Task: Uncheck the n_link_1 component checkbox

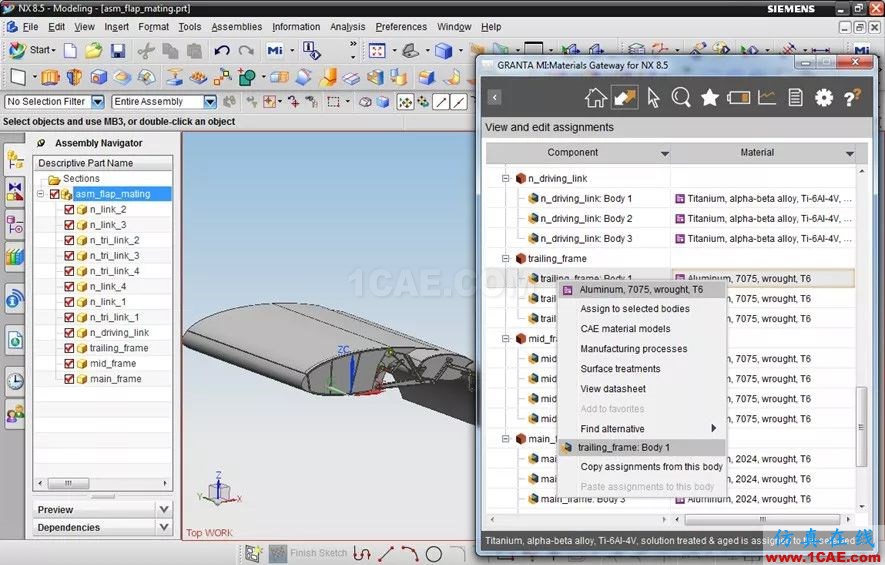Action: coord(69,302)
